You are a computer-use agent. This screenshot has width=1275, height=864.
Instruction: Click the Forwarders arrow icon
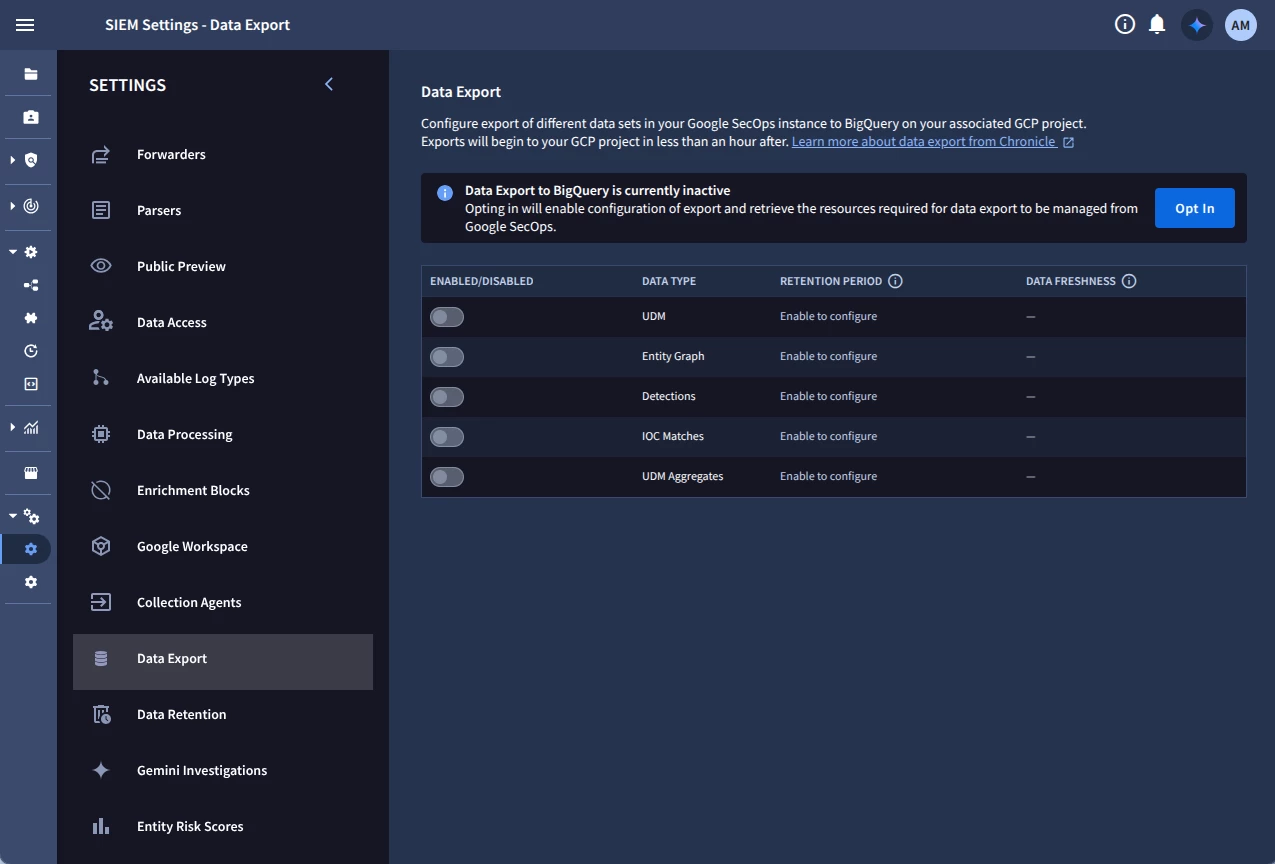101,155
